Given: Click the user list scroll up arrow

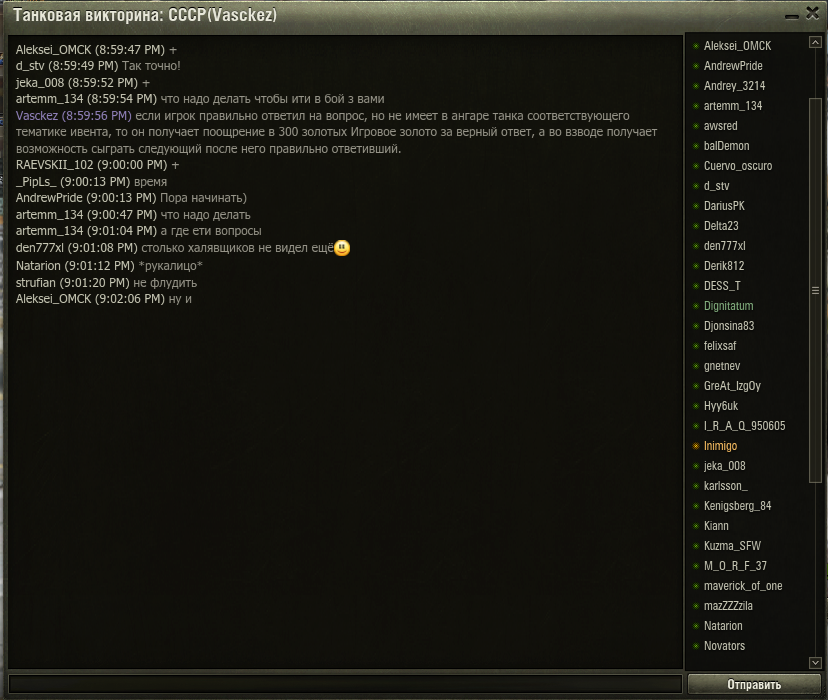Looking at the screenshot, I should tap(815, 42).
